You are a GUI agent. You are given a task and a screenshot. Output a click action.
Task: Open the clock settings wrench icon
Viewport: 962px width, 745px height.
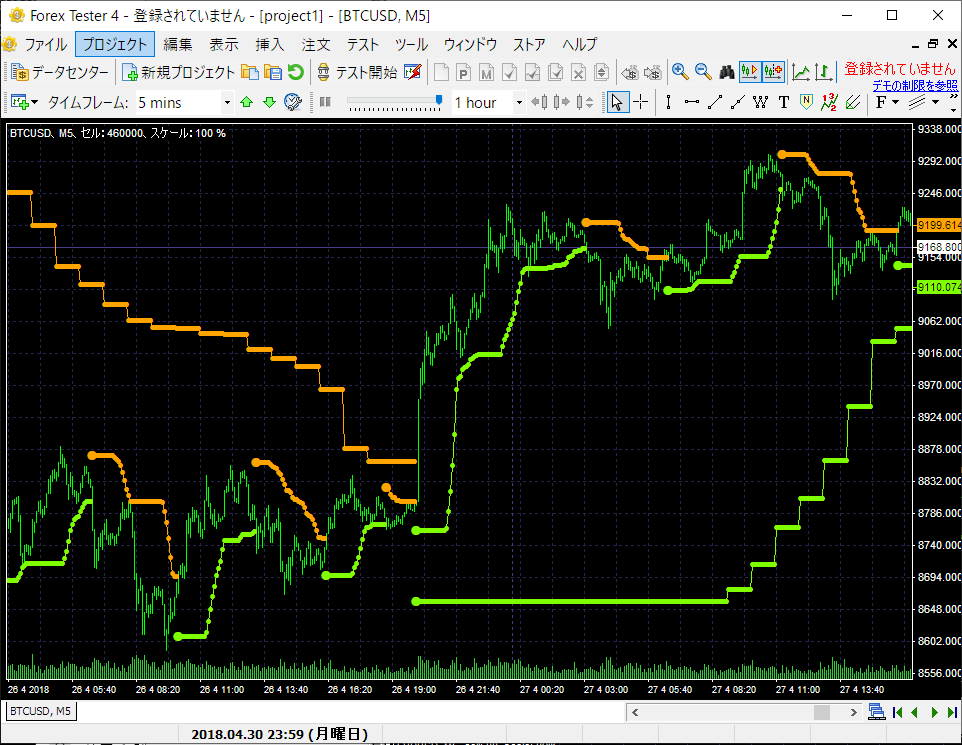click(x=293, y=102)
